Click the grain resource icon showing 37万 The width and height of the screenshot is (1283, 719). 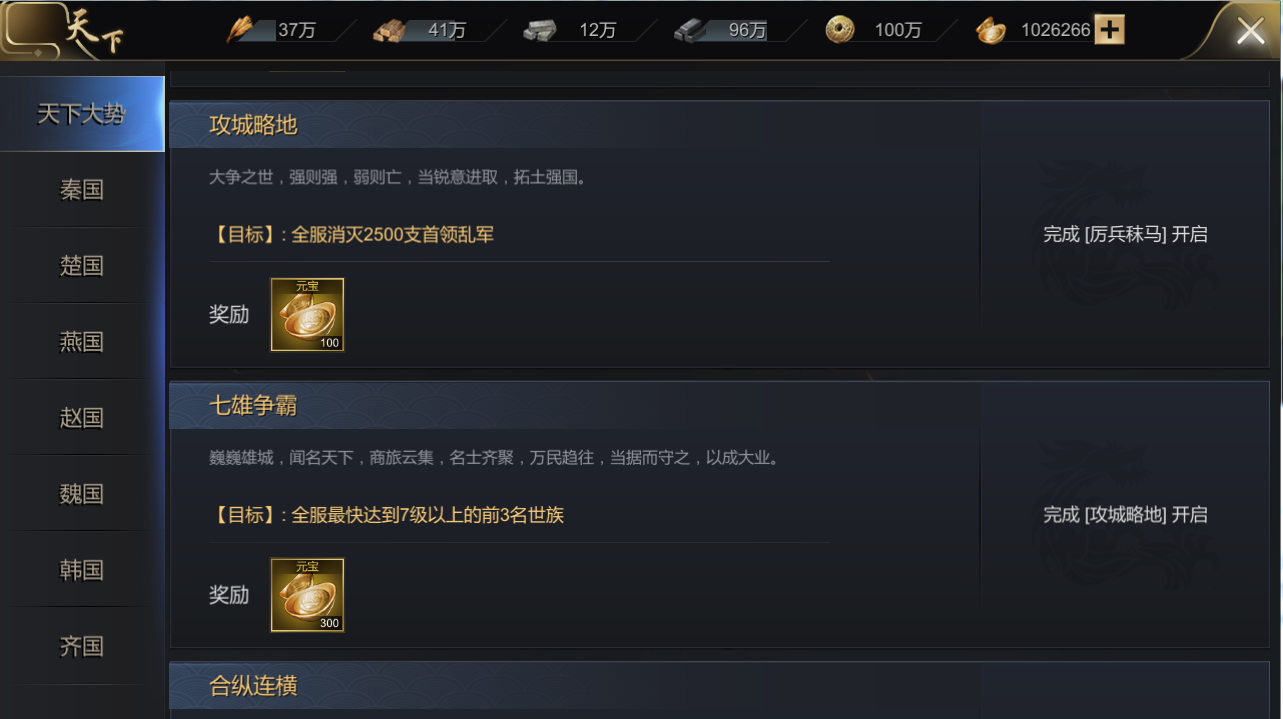pyautogui.click(x=241, y=30)
